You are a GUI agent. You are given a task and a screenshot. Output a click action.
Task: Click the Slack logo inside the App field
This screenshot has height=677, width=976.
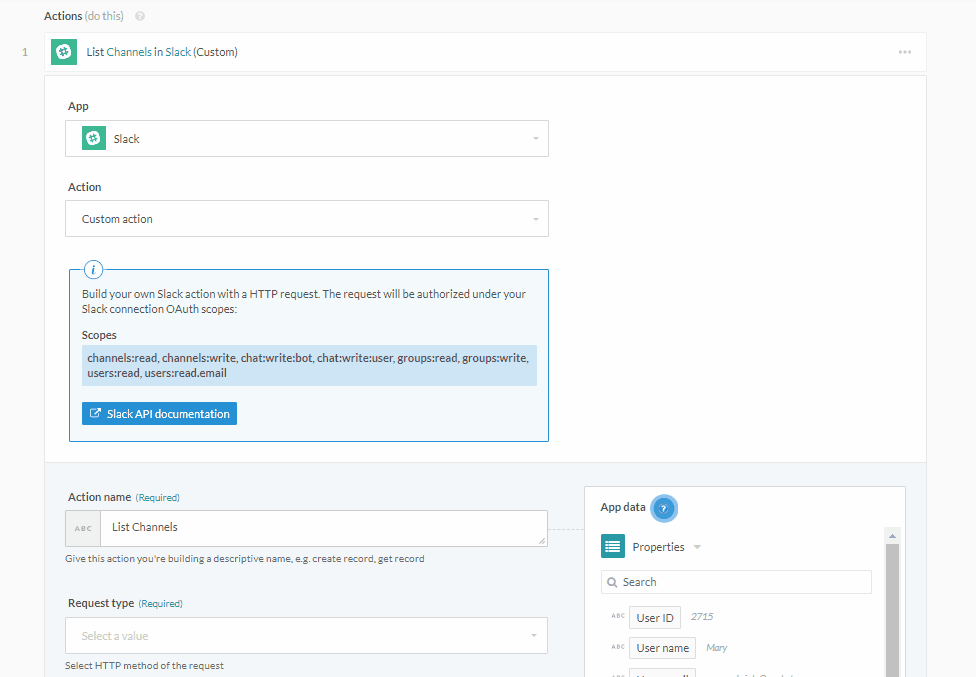click(92, 138)
